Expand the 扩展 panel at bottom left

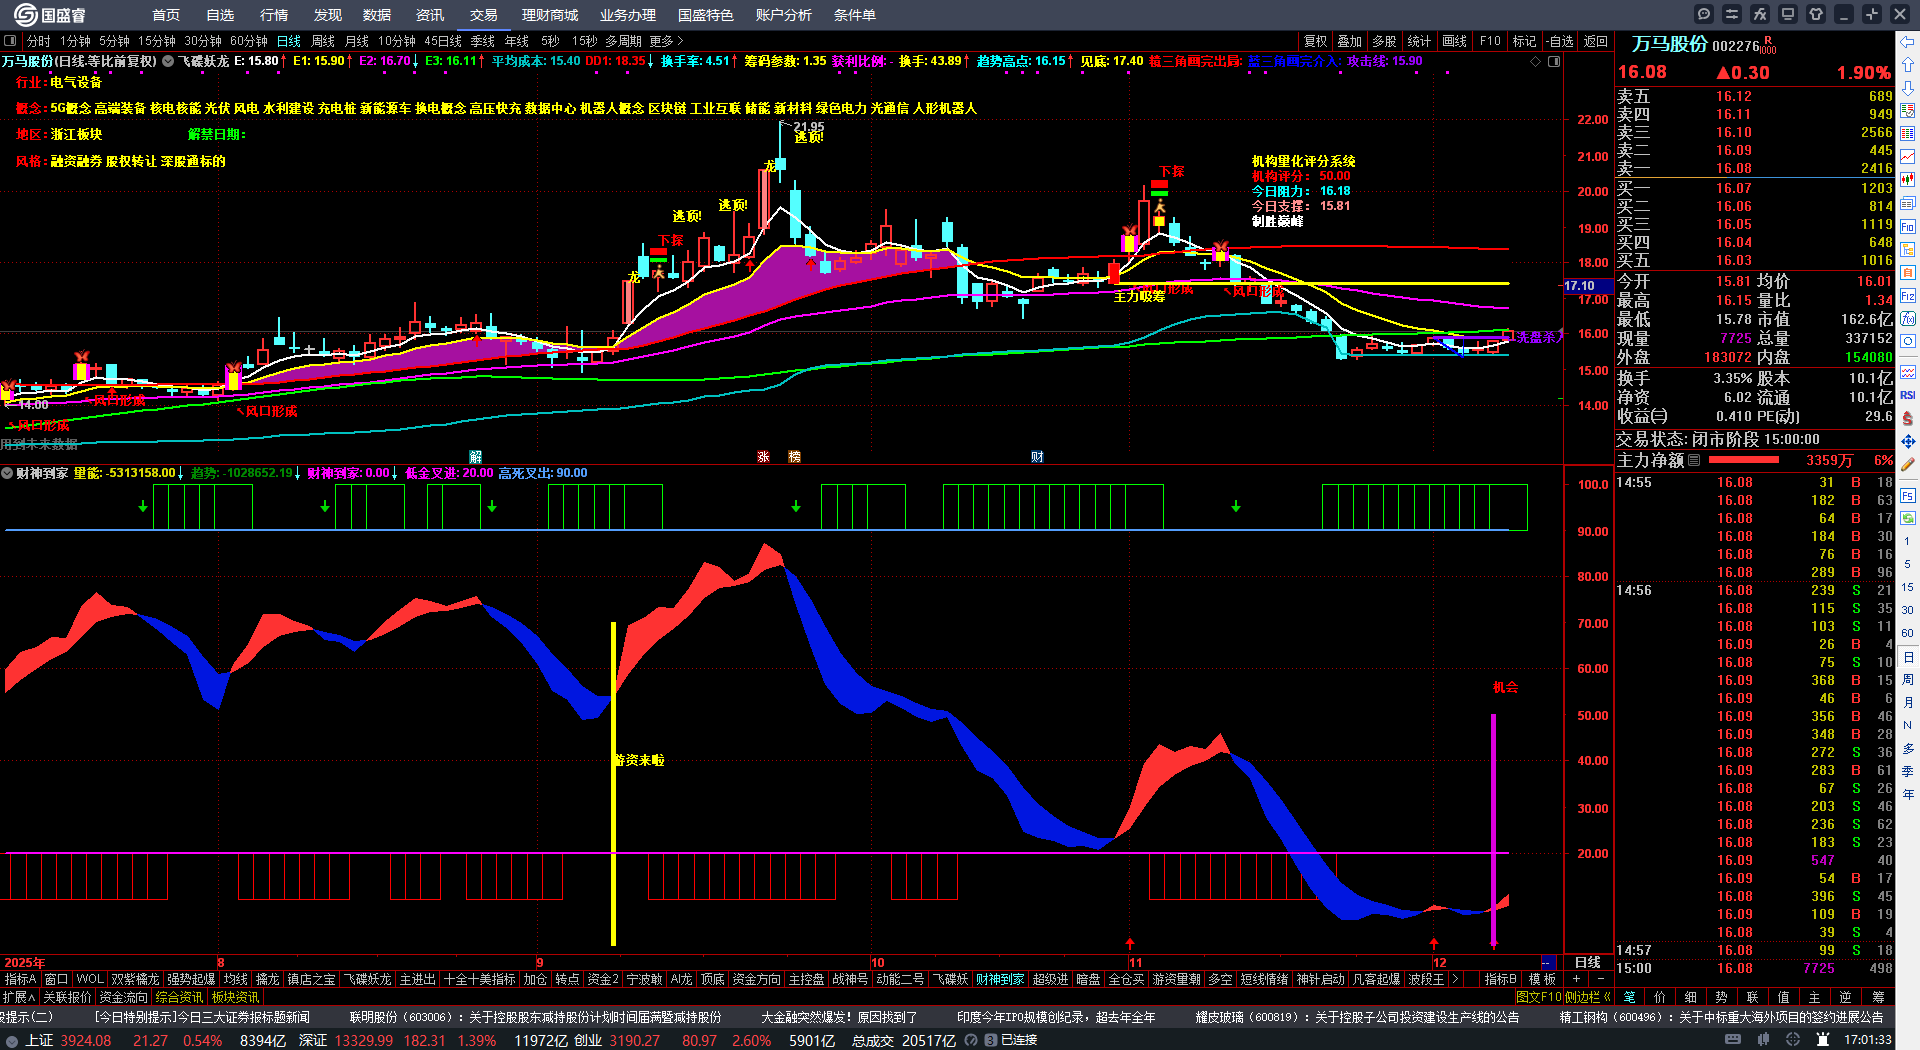[x=18, y=997]
